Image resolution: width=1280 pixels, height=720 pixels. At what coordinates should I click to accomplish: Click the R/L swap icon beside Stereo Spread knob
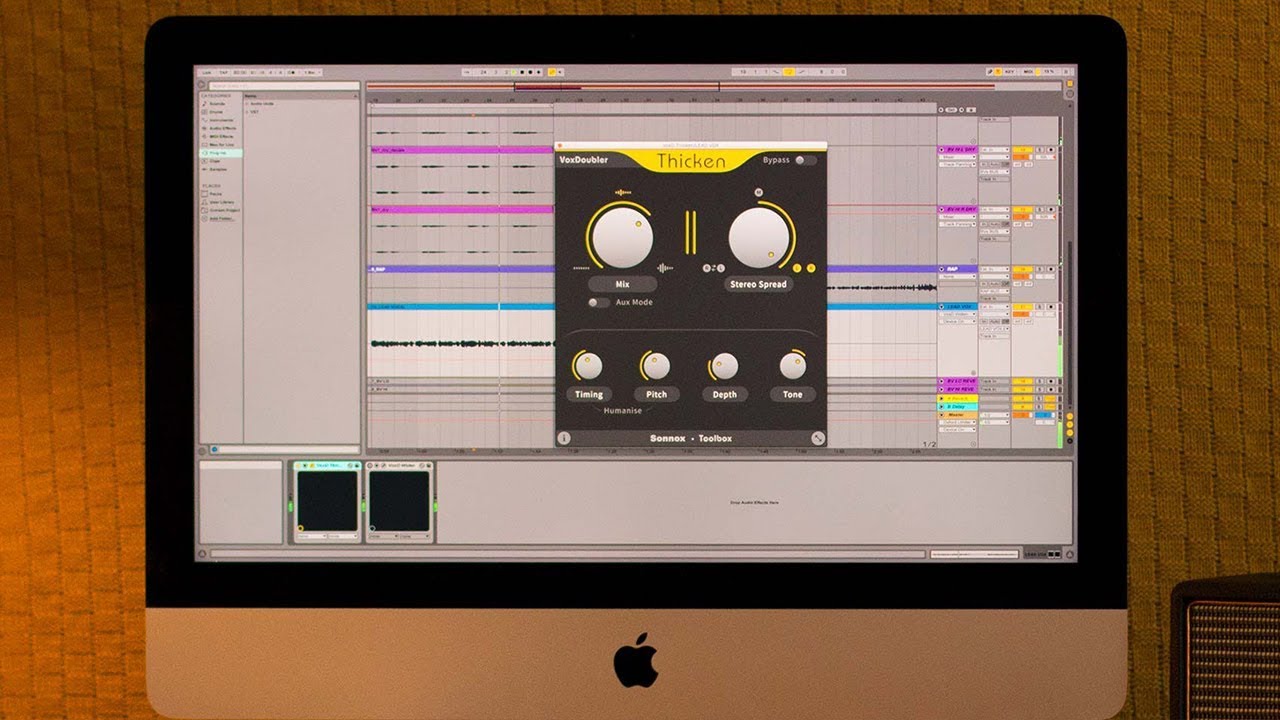713,267
